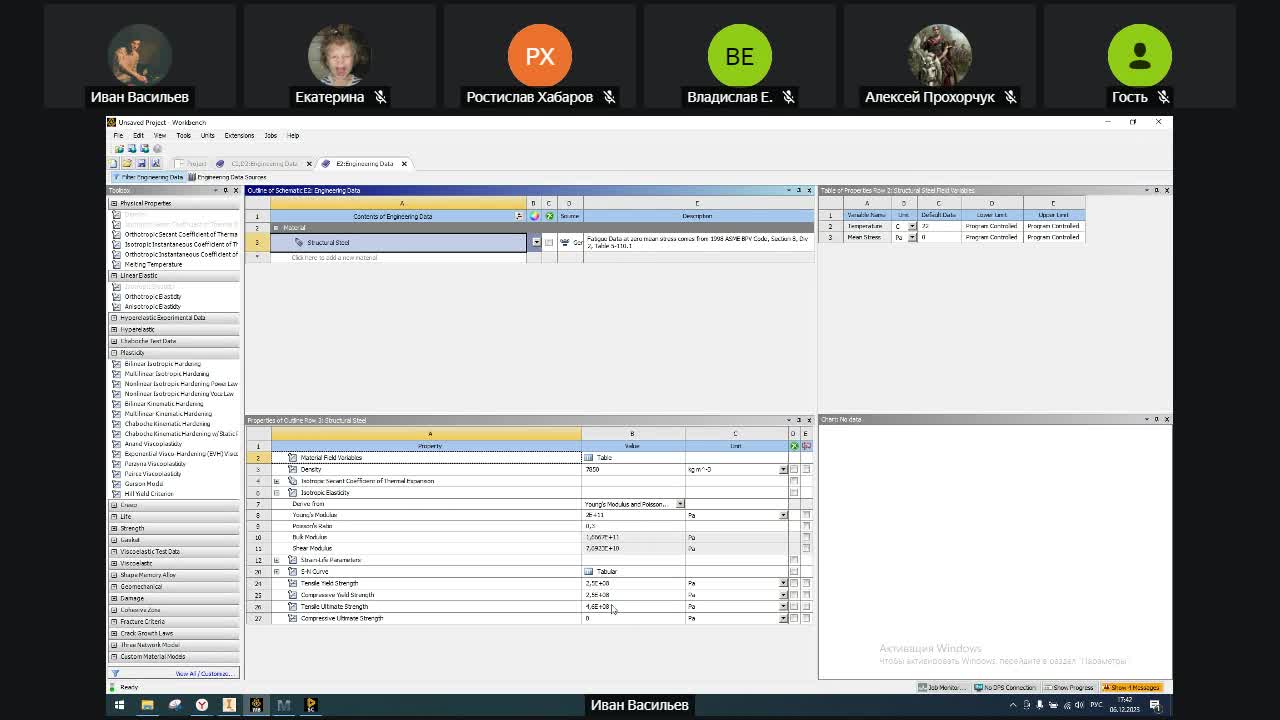Click the Save project icon
The width and height of the screenshot is (1280, 720).
pyautogui.click(x=141, y=163)
